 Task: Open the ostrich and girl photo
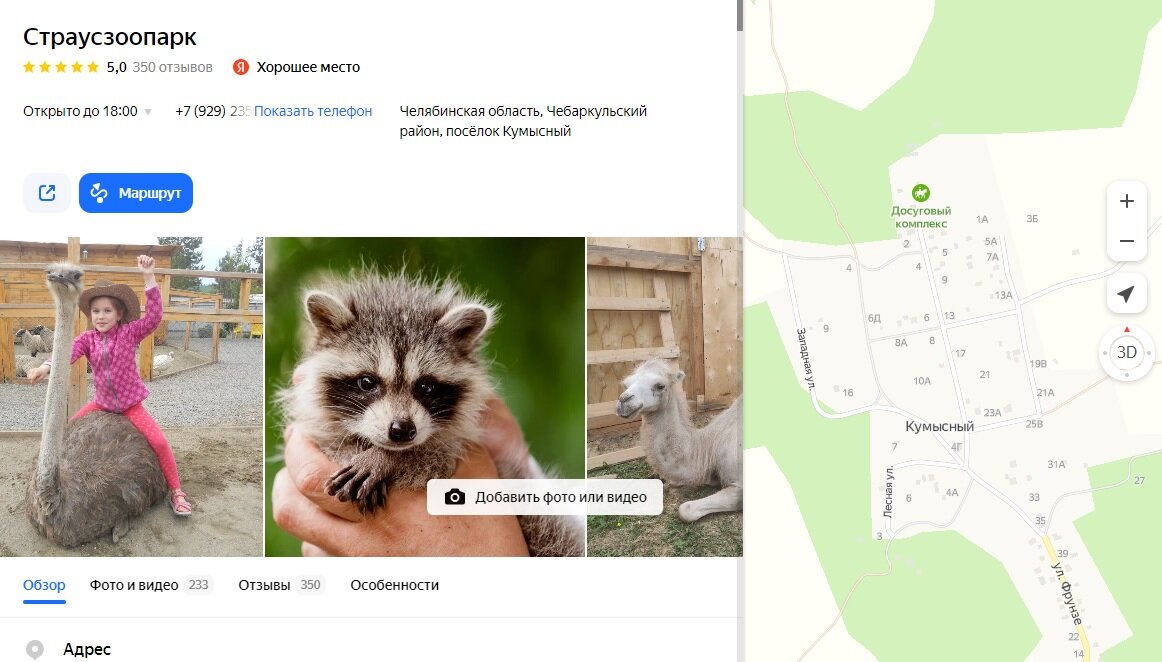coord(131,397)
